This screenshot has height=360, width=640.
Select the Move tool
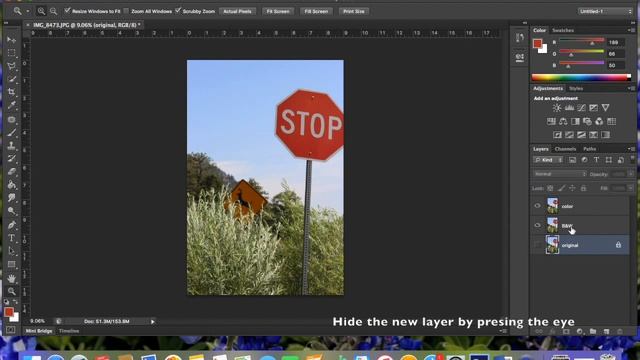click(11, 40)
